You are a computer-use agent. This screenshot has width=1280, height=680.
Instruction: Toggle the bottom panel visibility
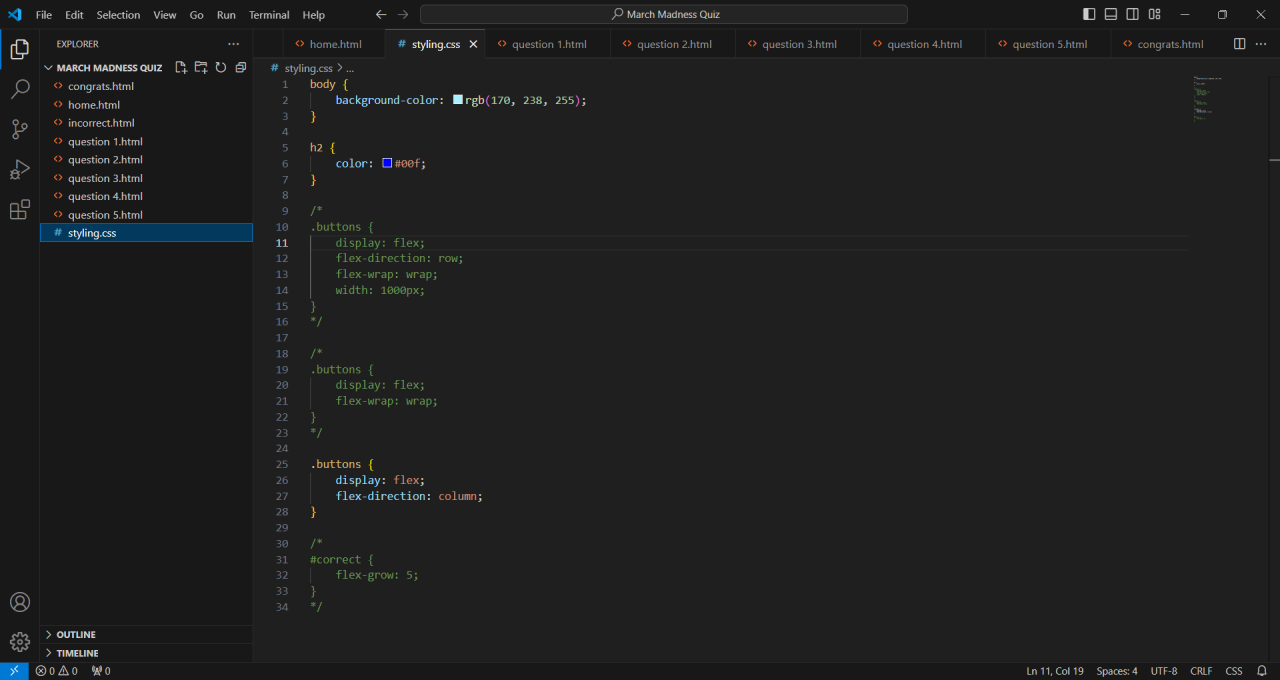click(1111, 15)
